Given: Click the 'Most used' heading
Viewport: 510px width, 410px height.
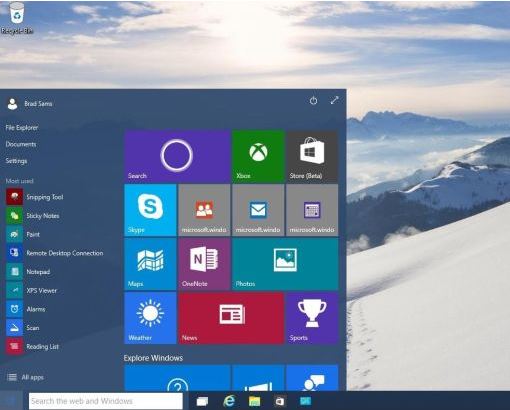Looking at the screenshot, I should [x=19, y=181].
